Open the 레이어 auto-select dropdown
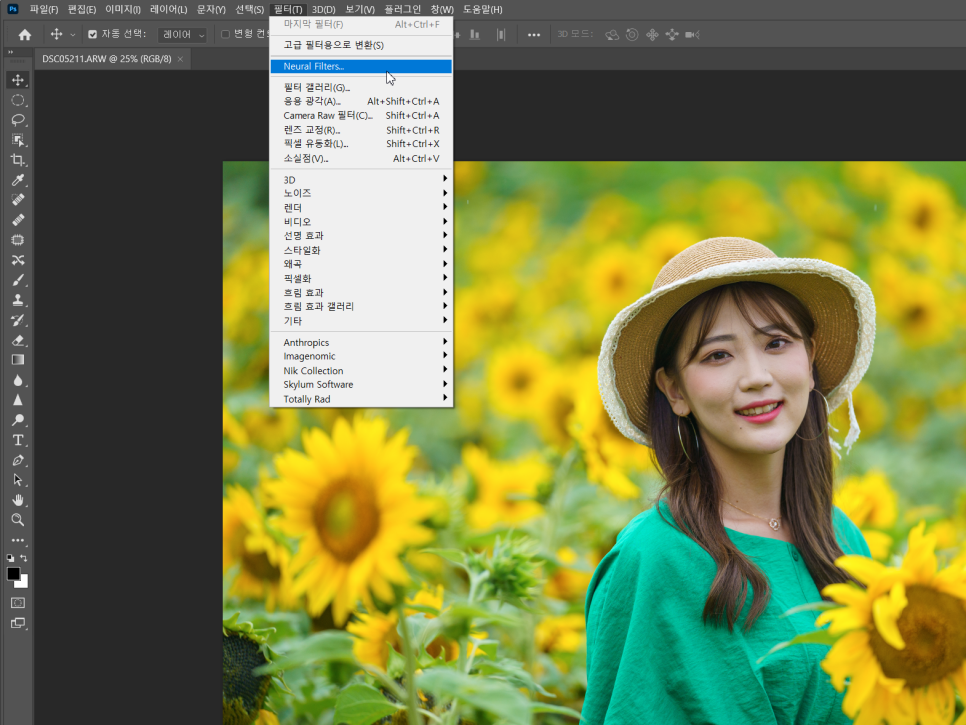The height and width of the screenshot is (725, 966). (x=182, y=35)
